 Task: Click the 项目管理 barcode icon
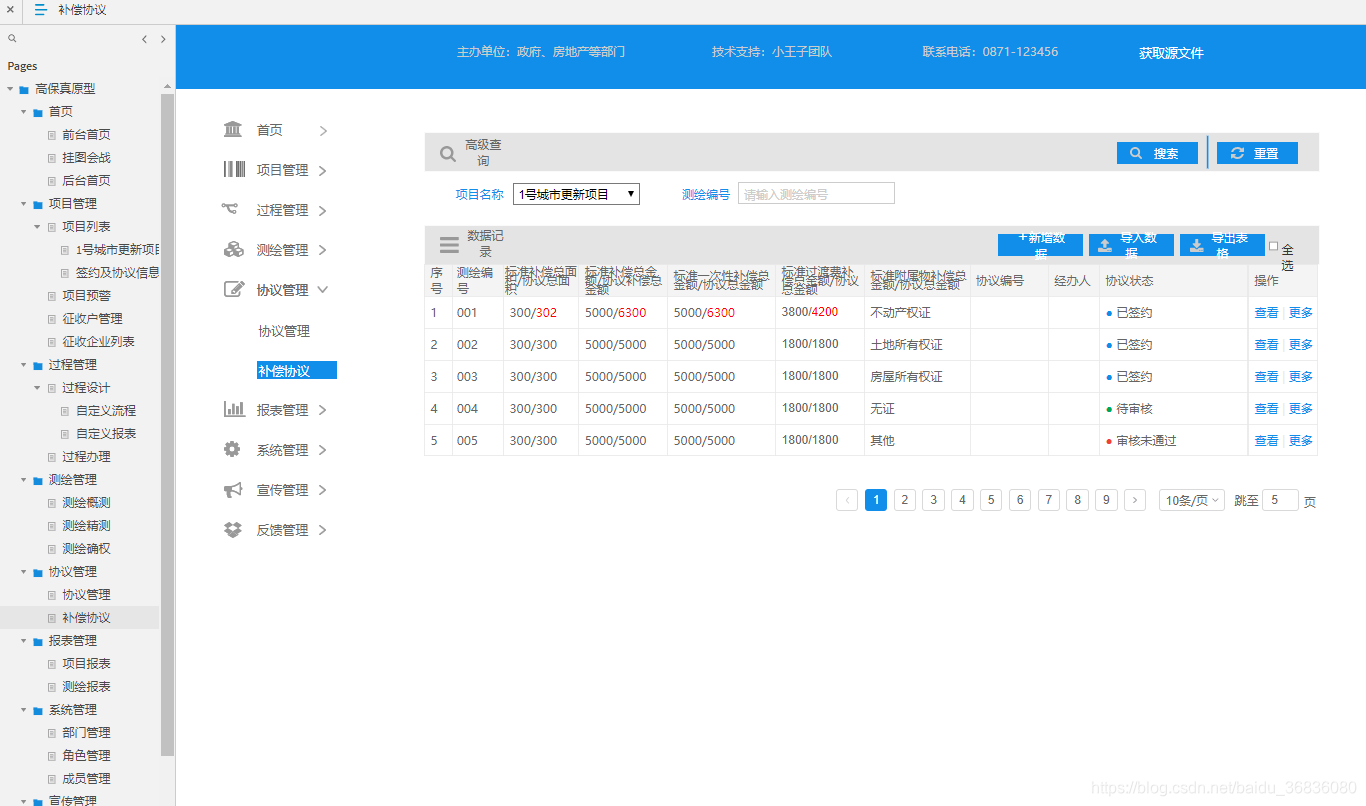[x=233, y=169]
